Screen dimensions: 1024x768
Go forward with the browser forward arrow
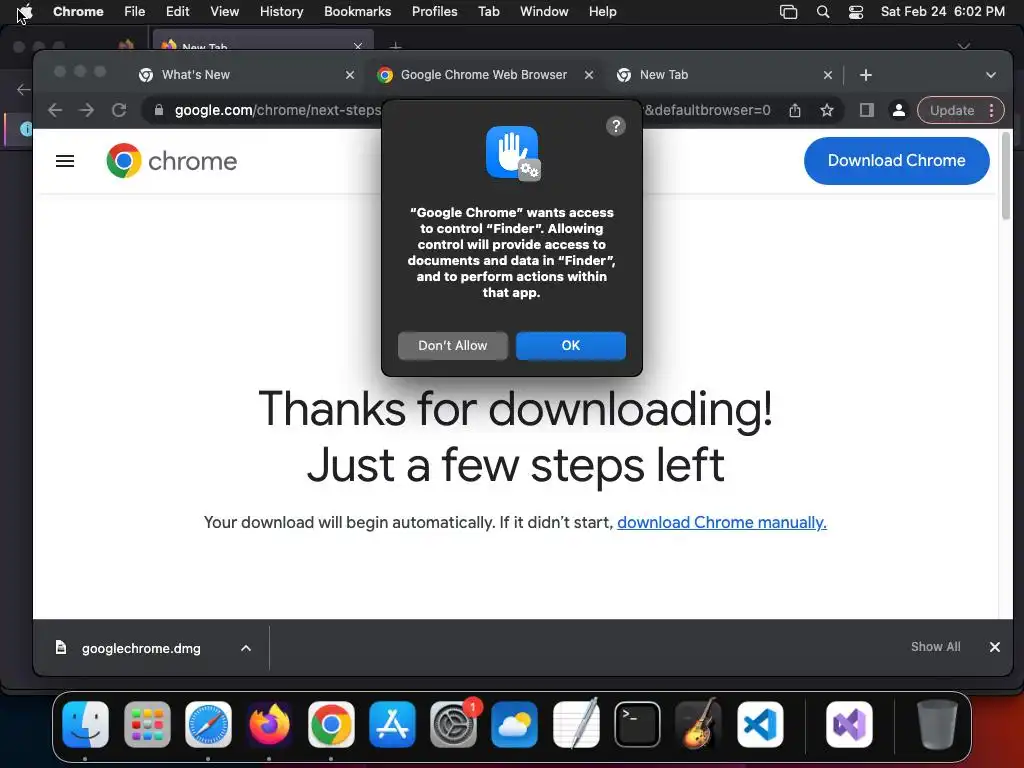click(x=86, y=110)
